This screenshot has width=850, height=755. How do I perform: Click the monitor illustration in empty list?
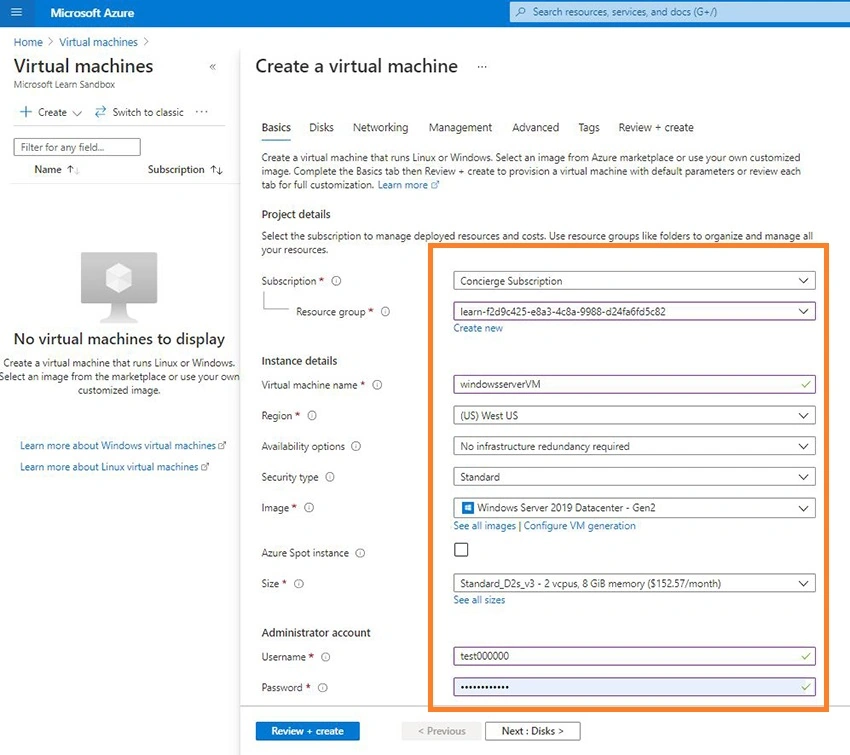pos(119,287)
